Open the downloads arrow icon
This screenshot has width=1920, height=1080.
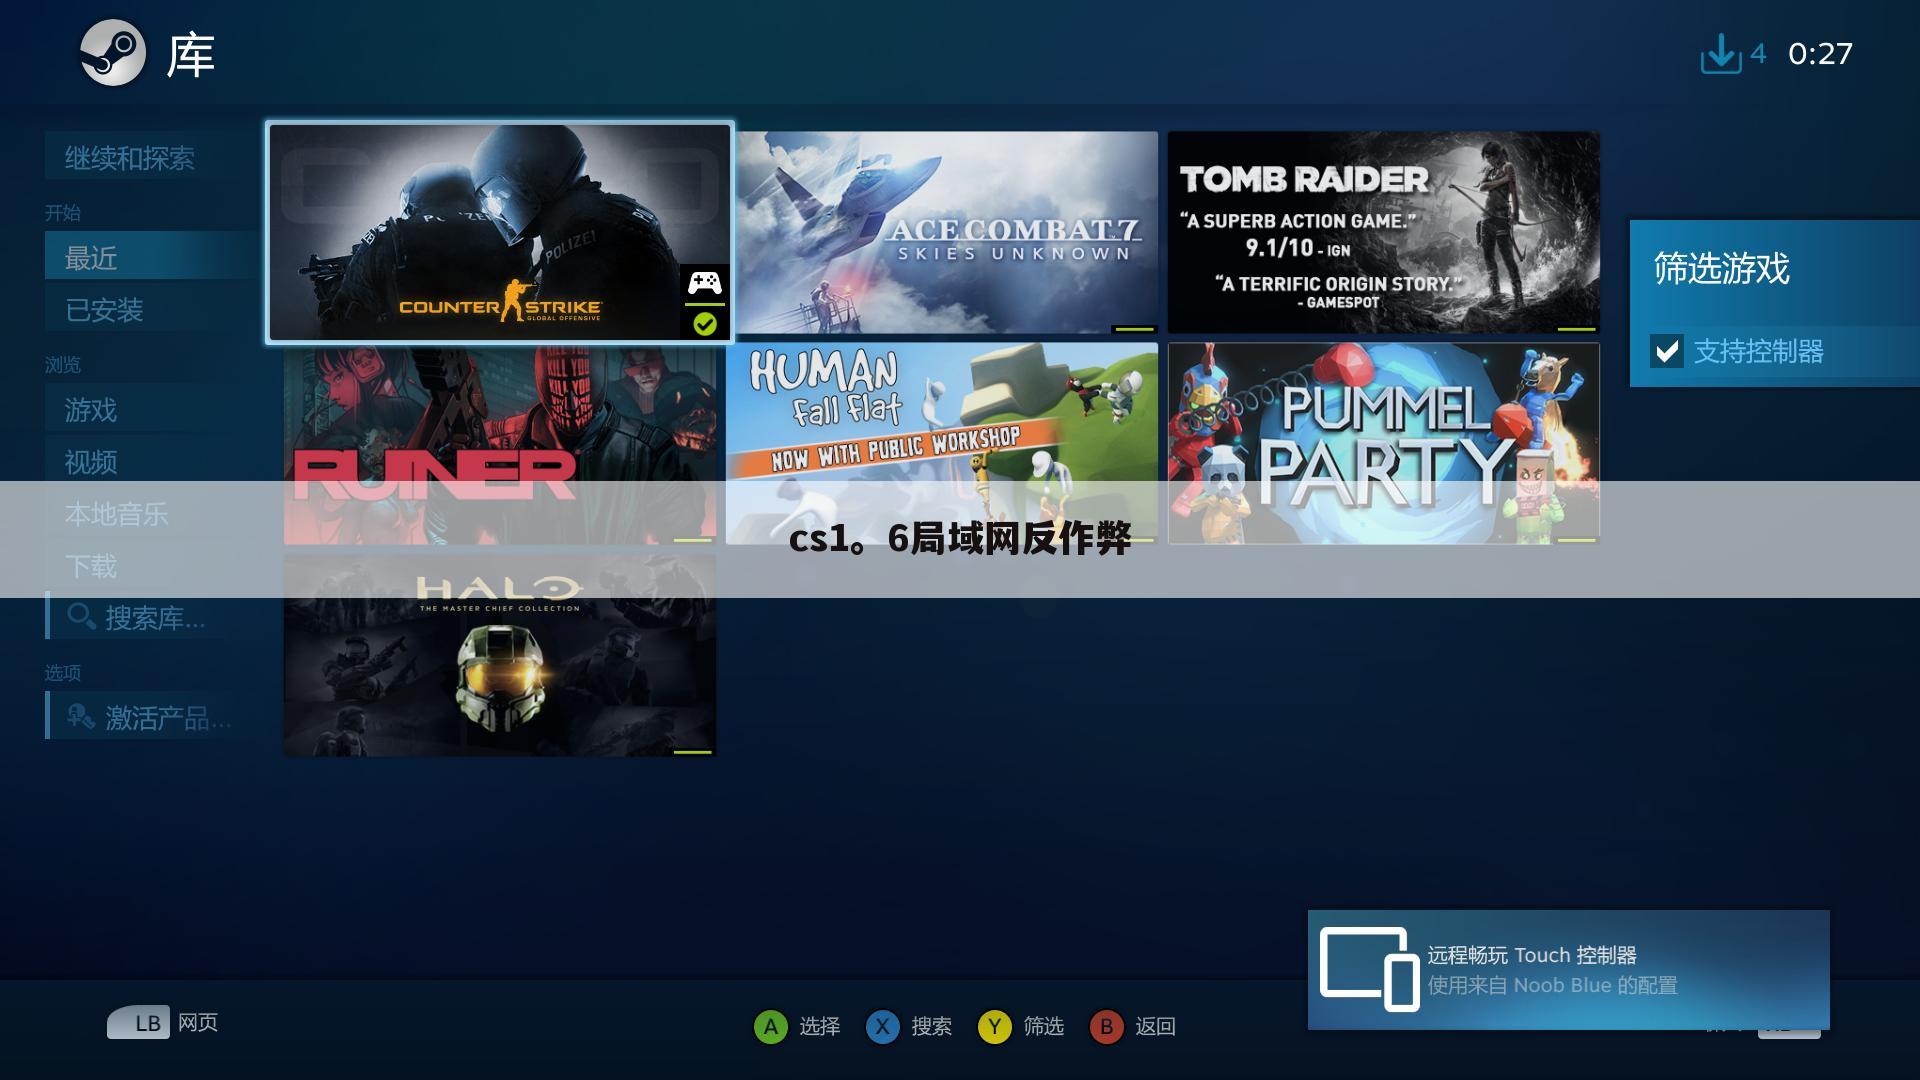1721,53
